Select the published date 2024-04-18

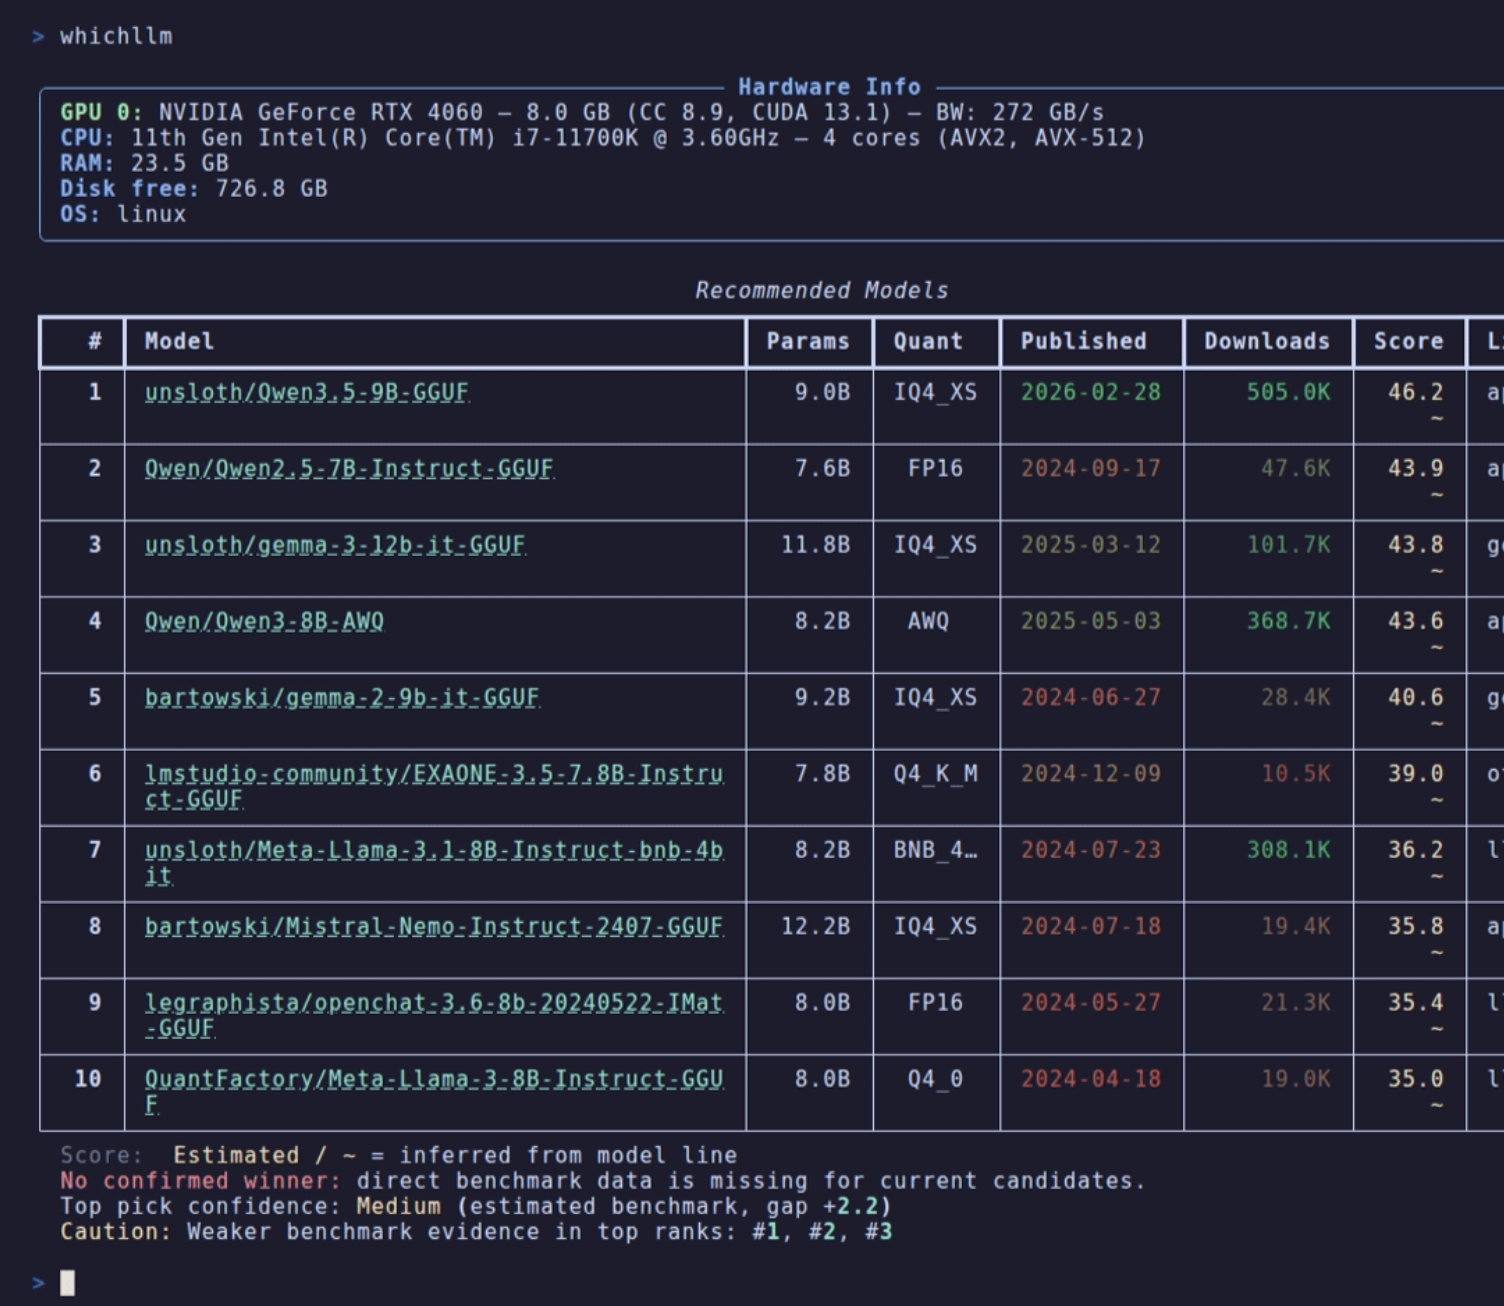click(1091, 1079)
